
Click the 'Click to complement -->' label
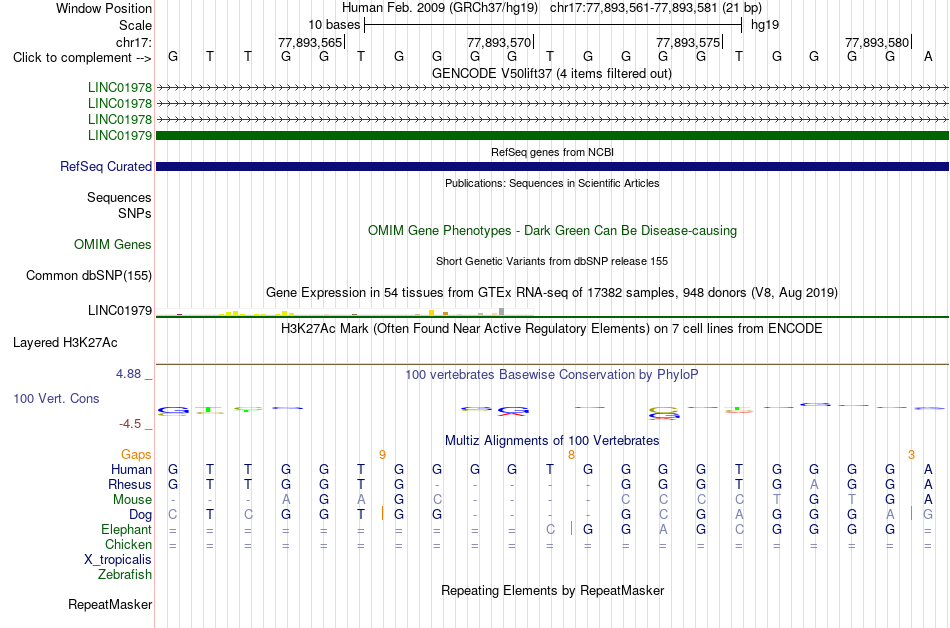pos(82,58)
